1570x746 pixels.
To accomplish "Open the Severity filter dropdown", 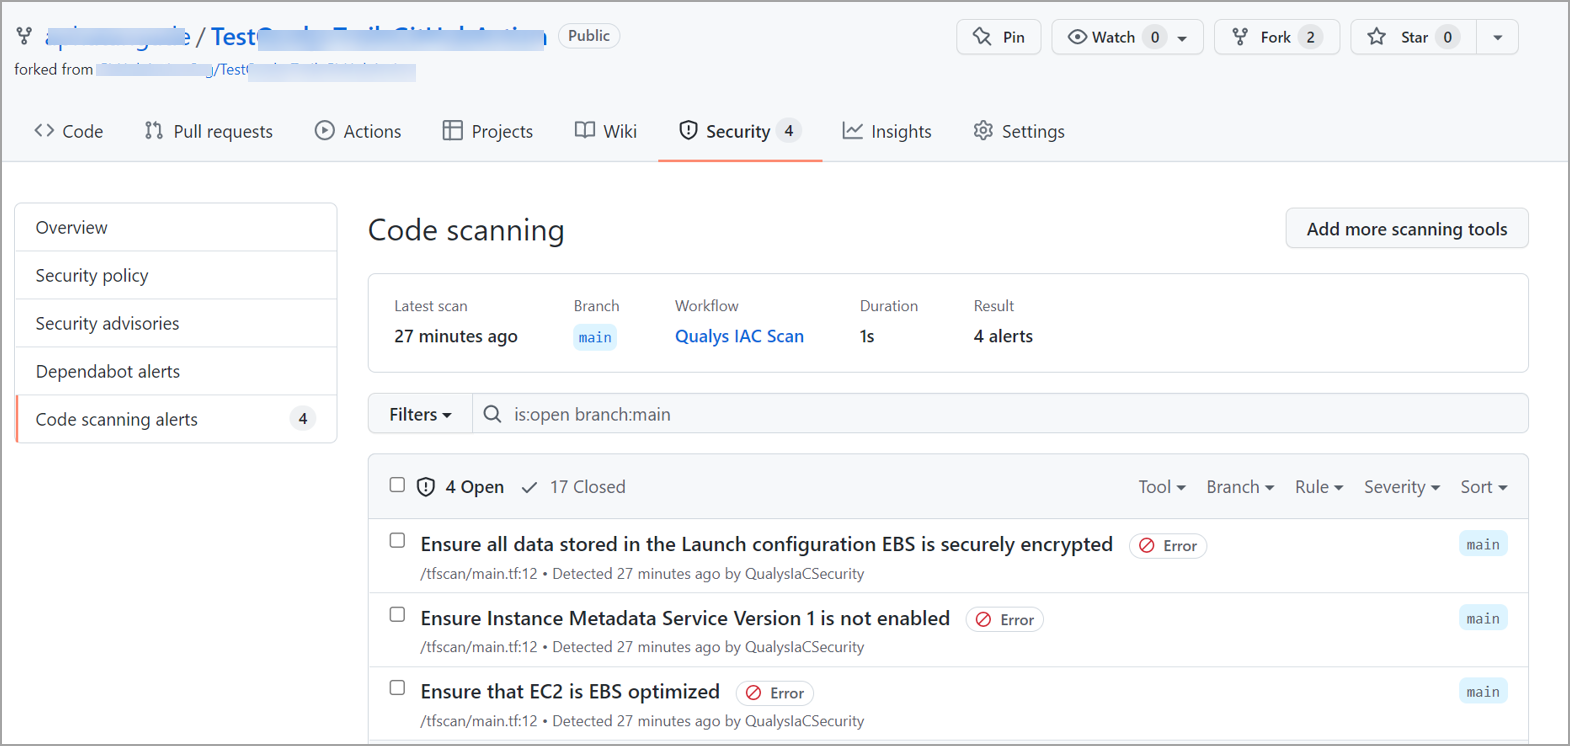I will click(x=1401, y=487).
